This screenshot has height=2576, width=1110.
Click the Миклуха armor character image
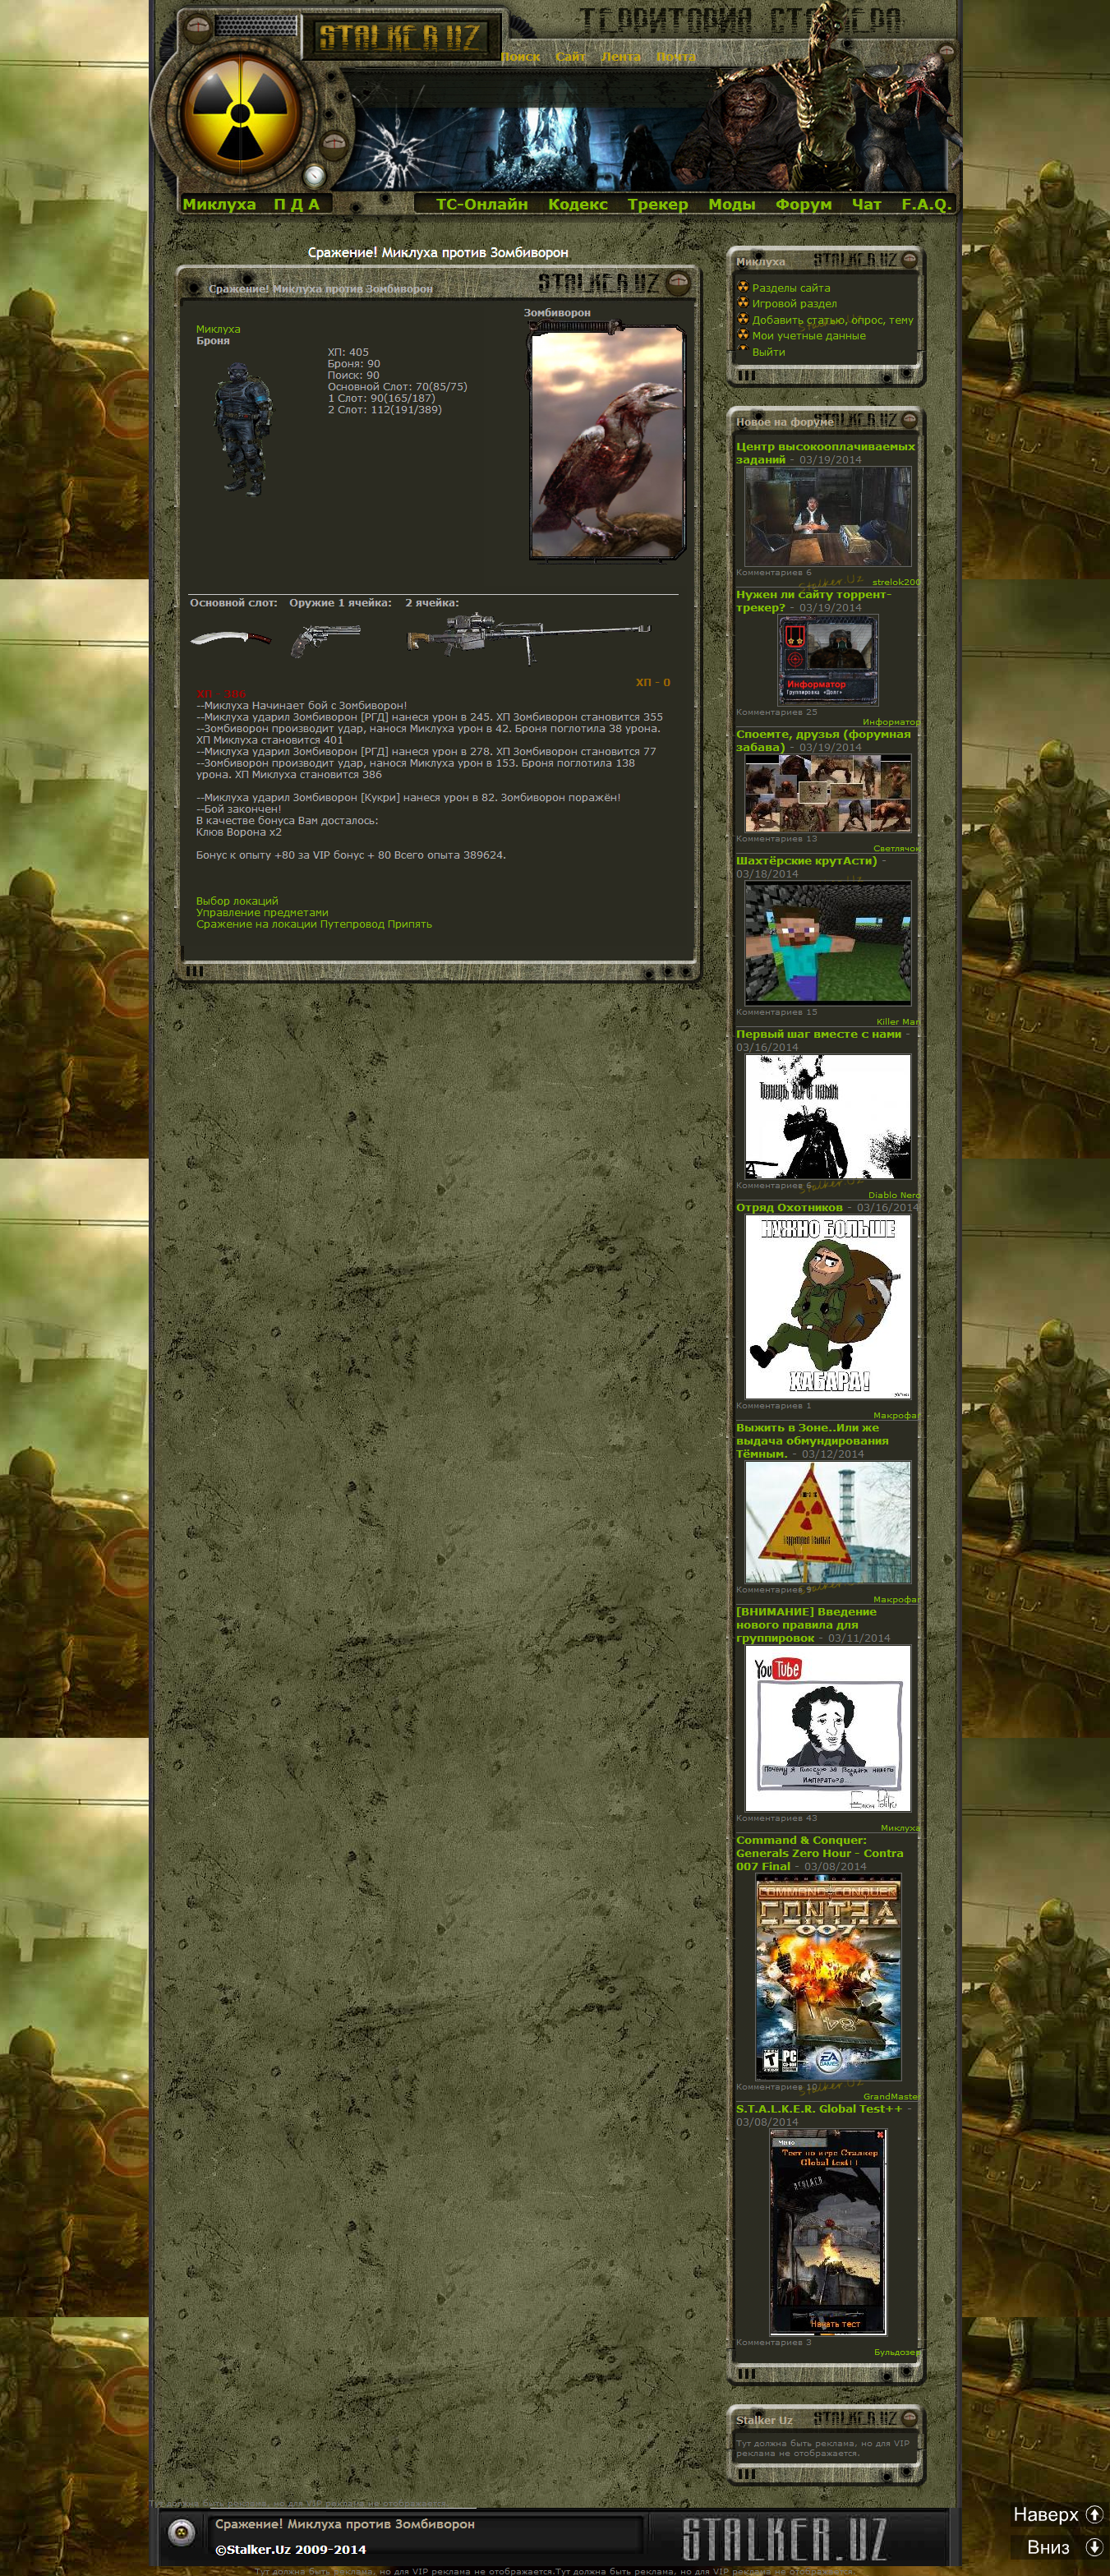[241, 428]
